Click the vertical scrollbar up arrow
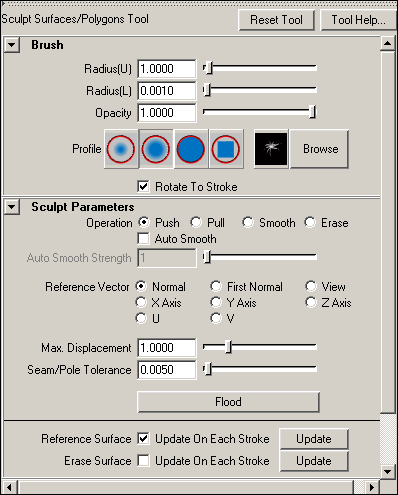 388,43
